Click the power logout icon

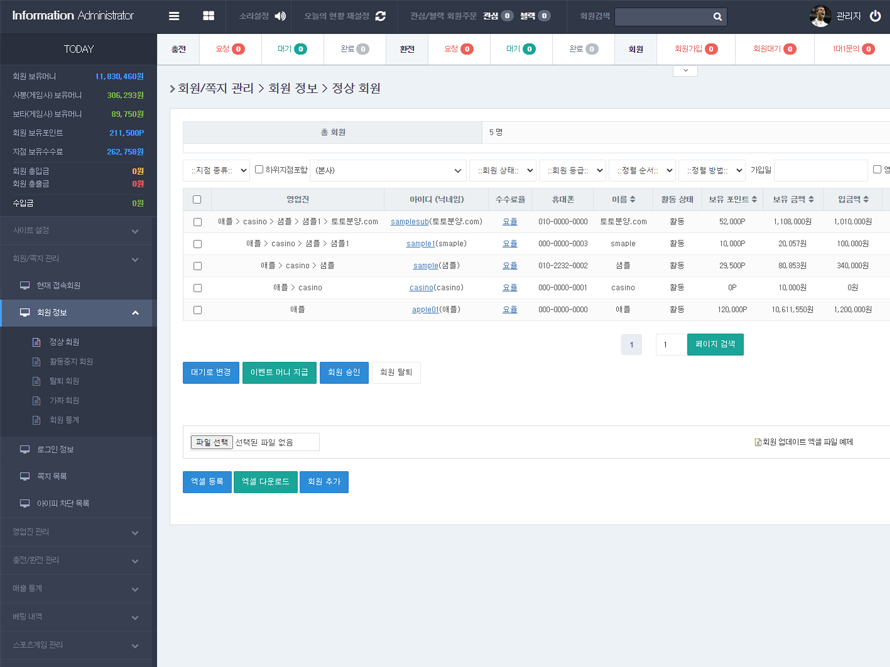[x=875, y=16]
